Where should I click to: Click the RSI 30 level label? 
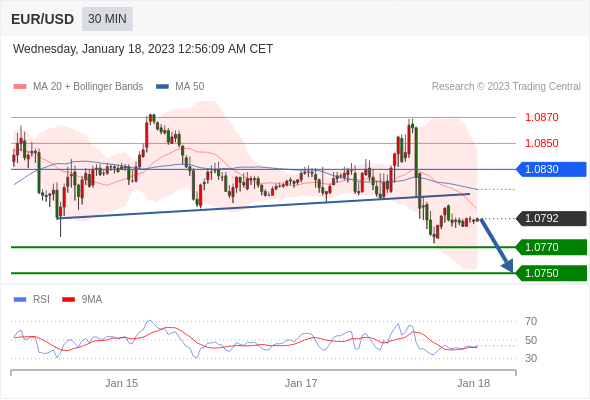pos(531,358)
